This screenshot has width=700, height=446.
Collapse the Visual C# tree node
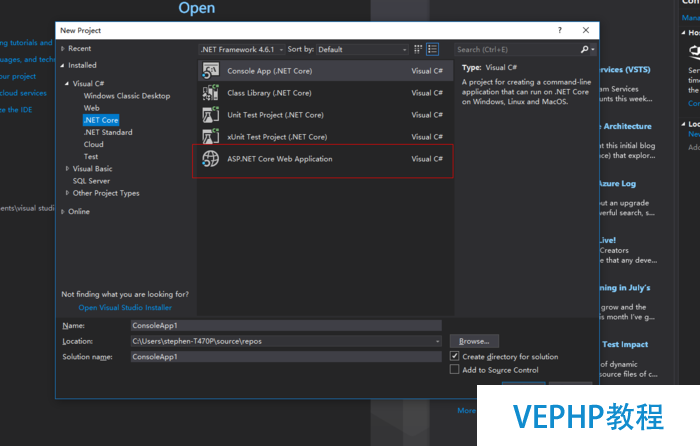pos(67,83)
